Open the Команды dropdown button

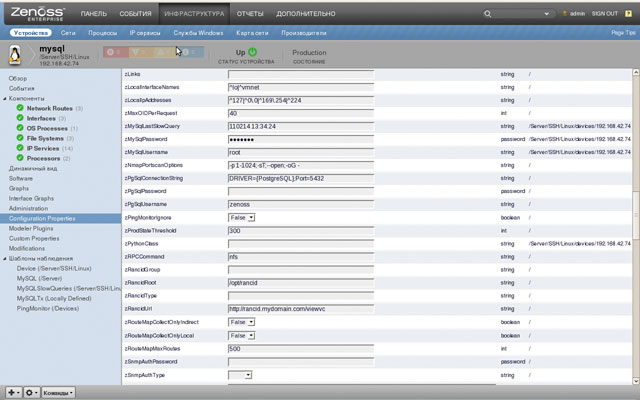coord(58,393)
